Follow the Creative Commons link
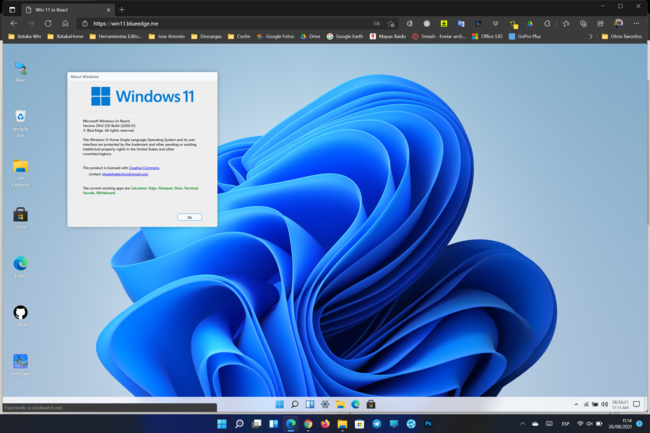Image resolution: width=650 pixels, height=433 pixels. tap(144, 168)
